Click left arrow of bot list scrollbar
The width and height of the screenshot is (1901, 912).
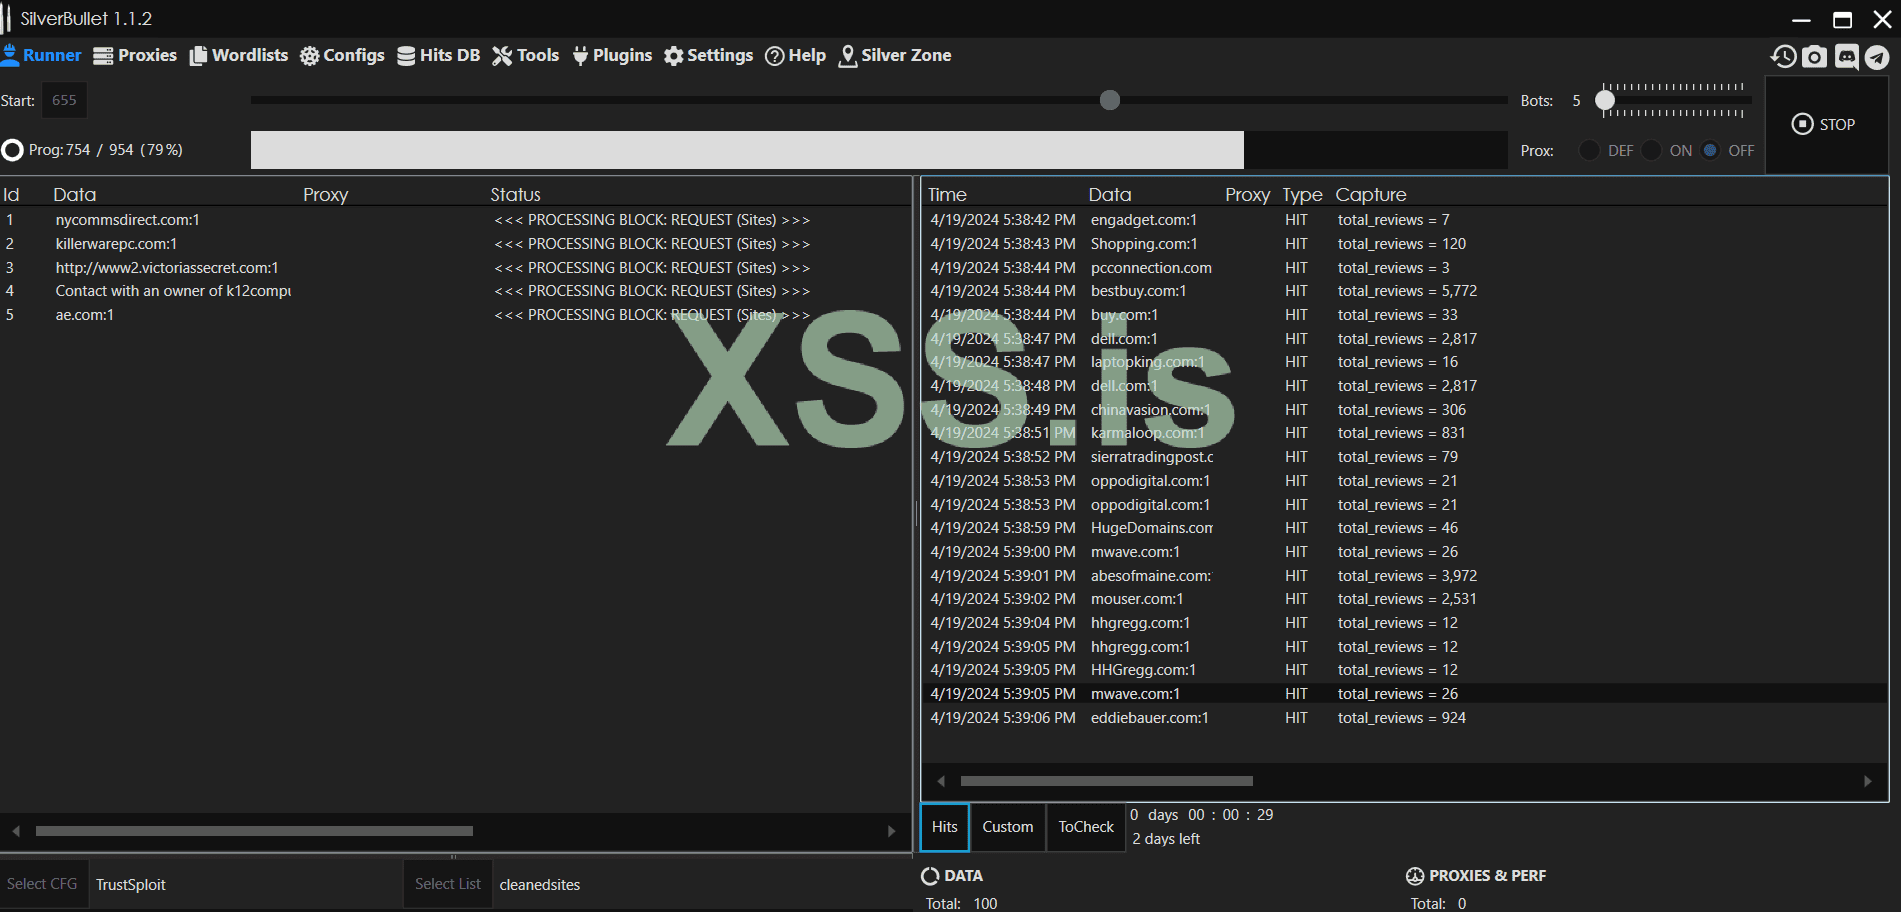pos(16,831)
